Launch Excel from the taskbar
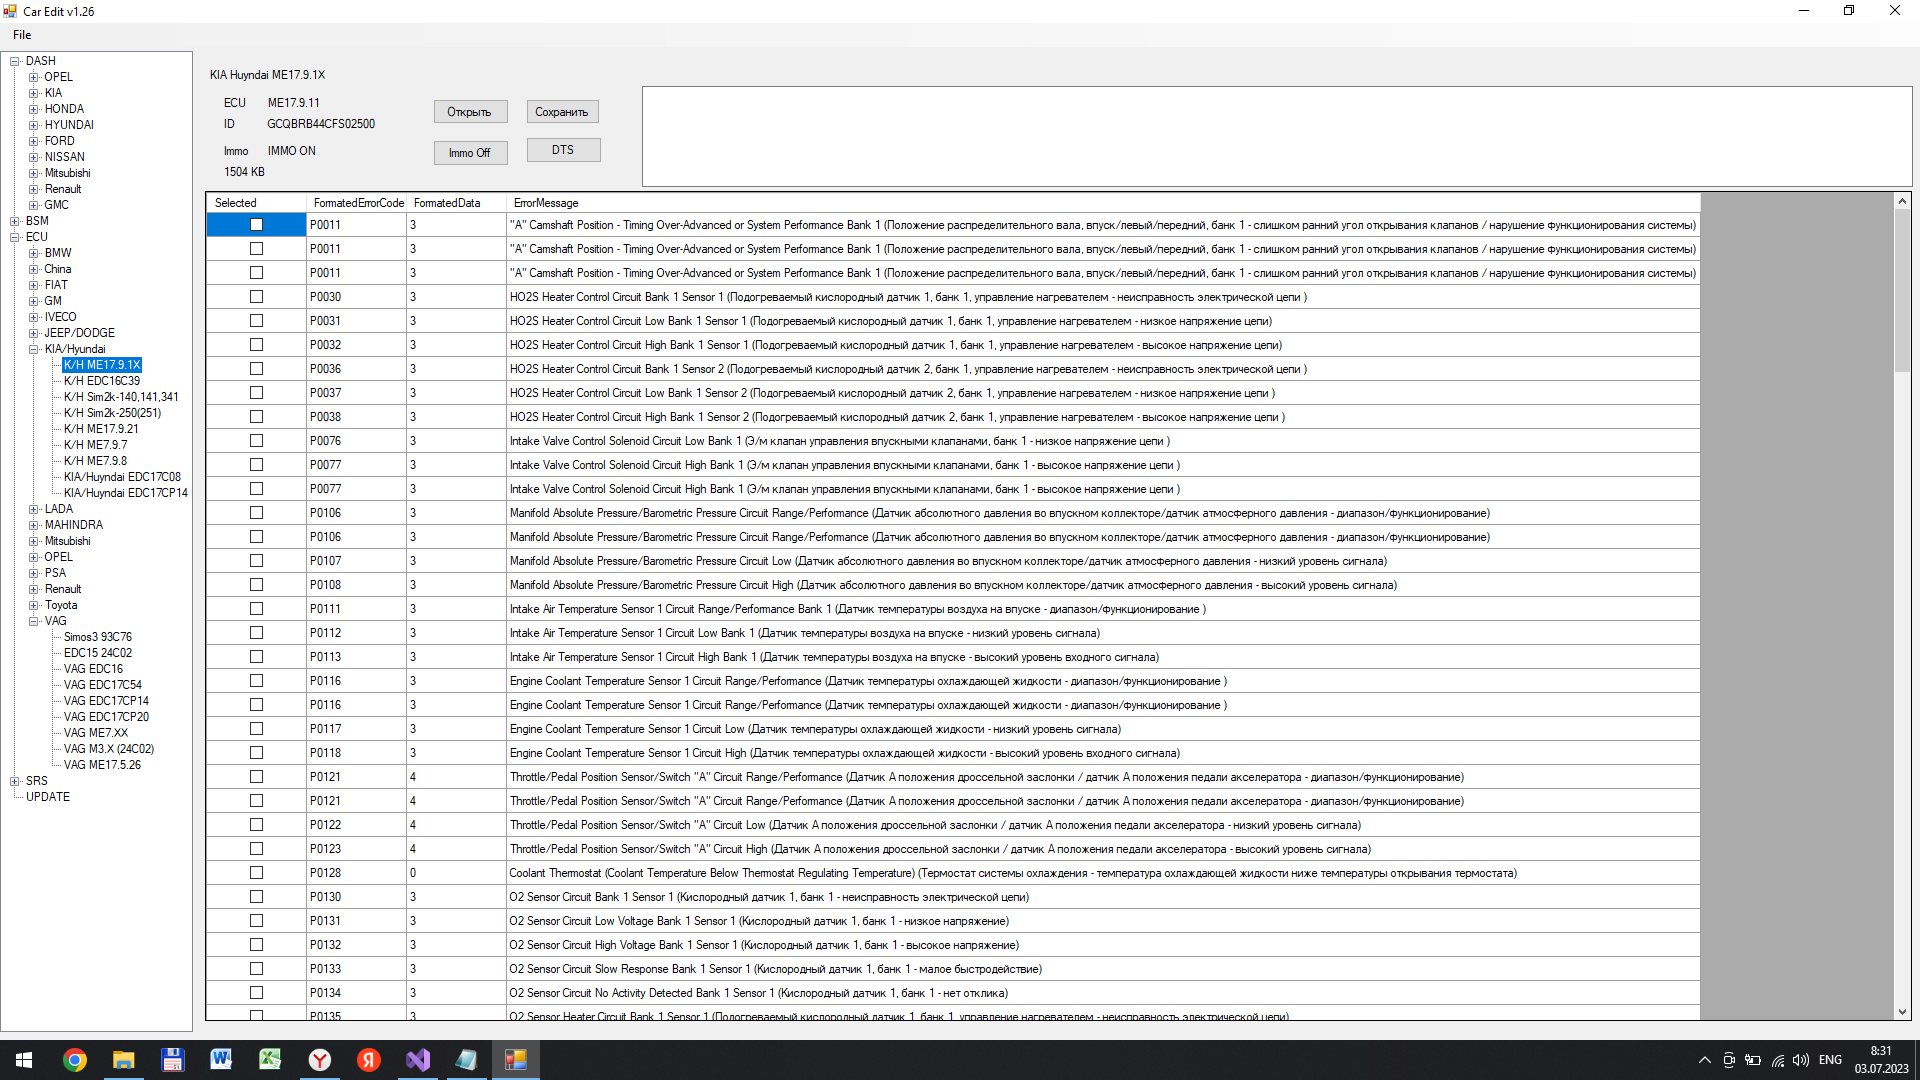Image resolution: width=1920 pixels, height=1080 pixels. [x=270, y=1060]
